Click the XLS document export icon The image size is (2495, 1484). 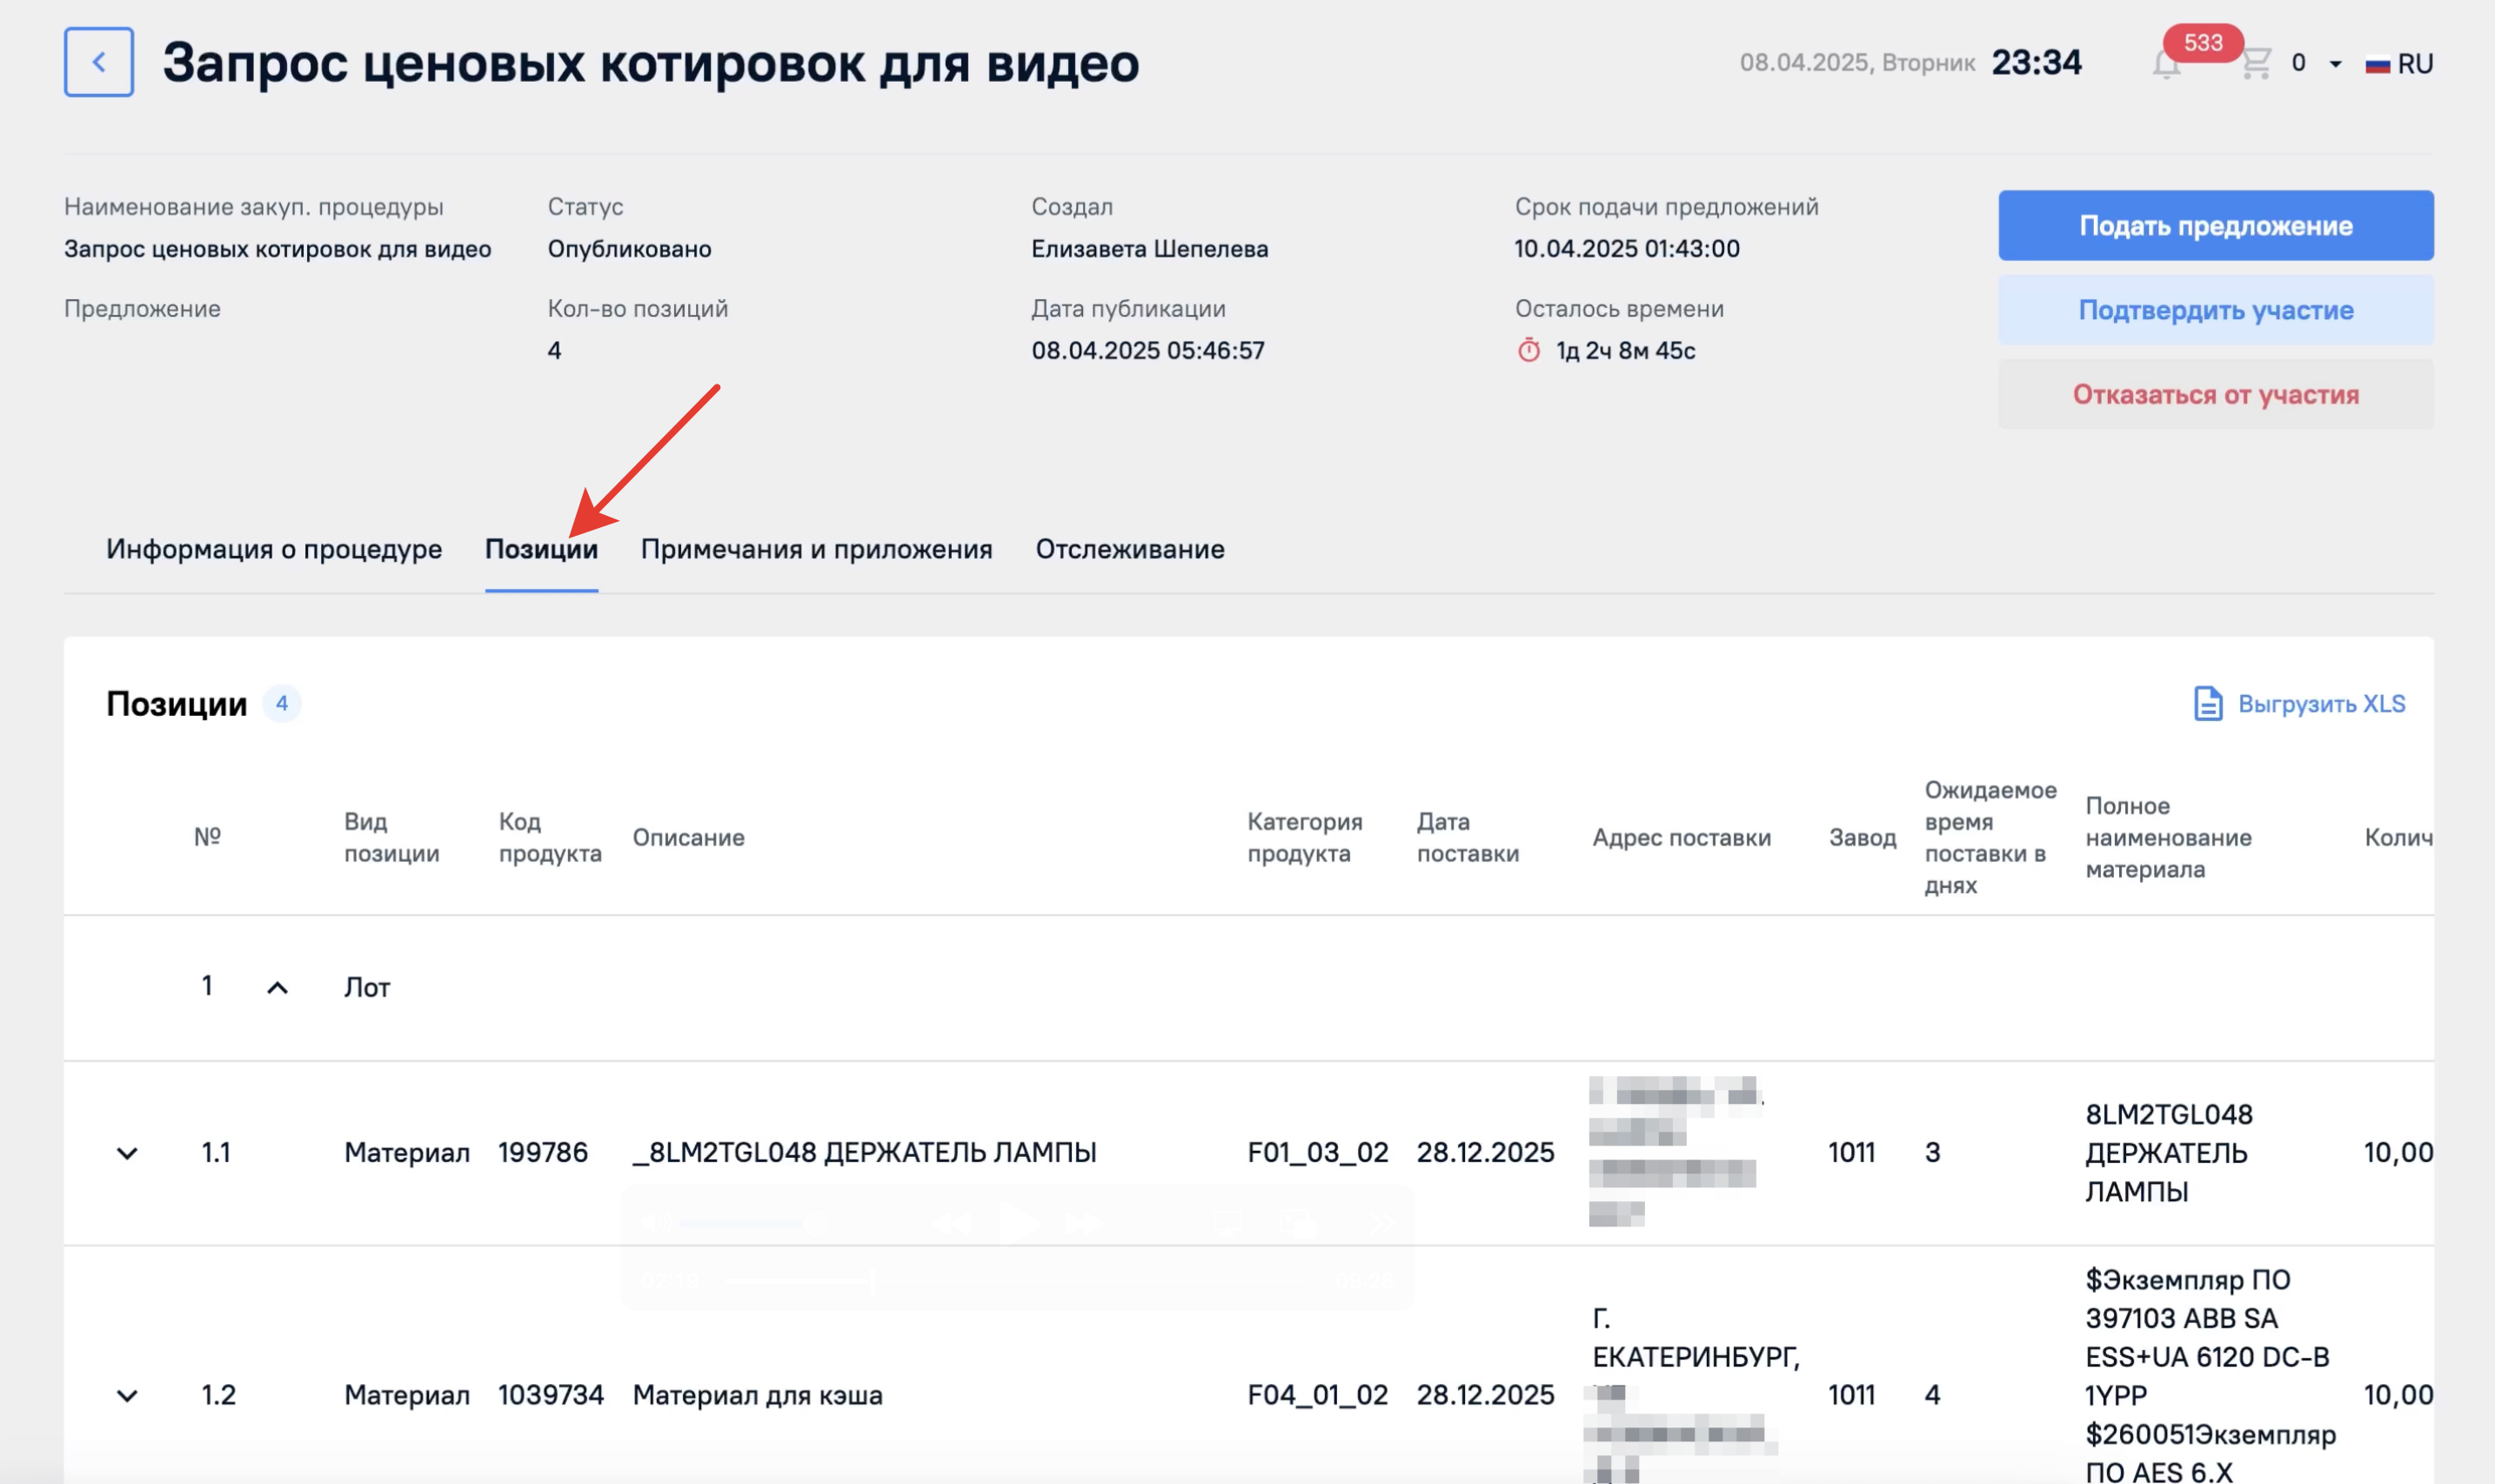2207,704
